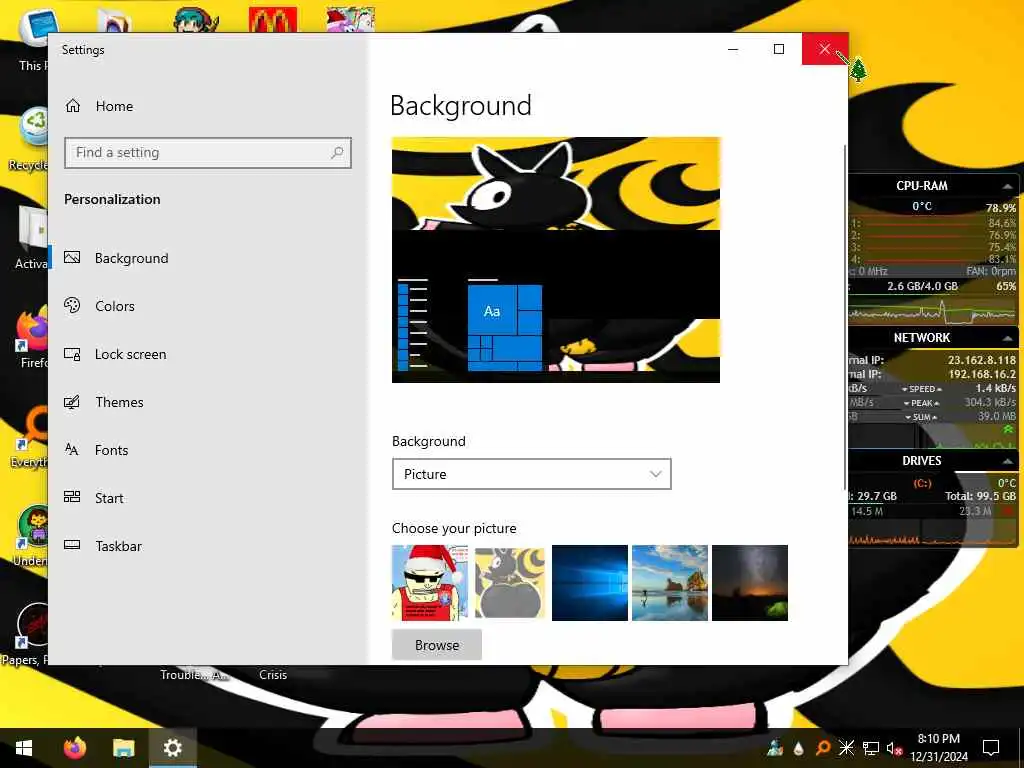Image resolution: width=1024 pixels, height=768 pixels.
Task: Click the search magnifier in Find a setting
Action: [x=337, y=153]
